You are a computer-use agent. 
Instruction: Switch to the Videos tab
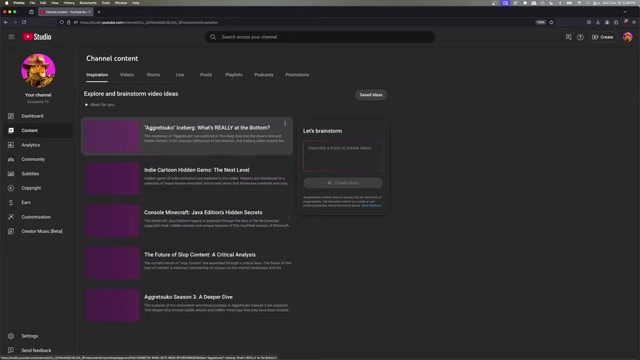[127, 75]
